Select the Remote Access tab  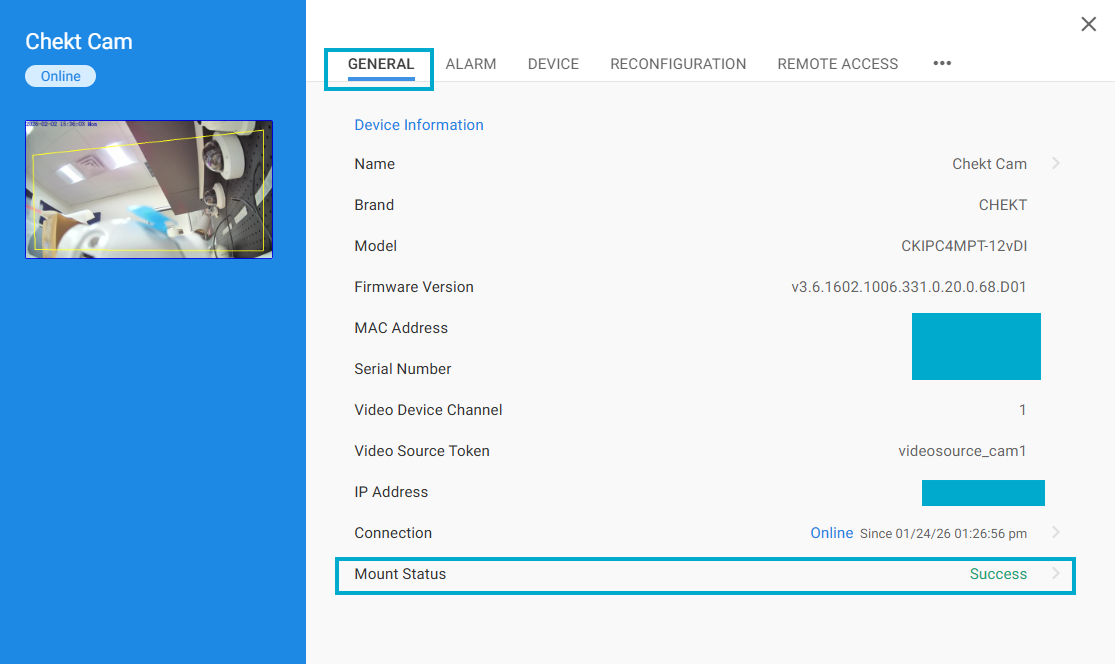(837, 64)
